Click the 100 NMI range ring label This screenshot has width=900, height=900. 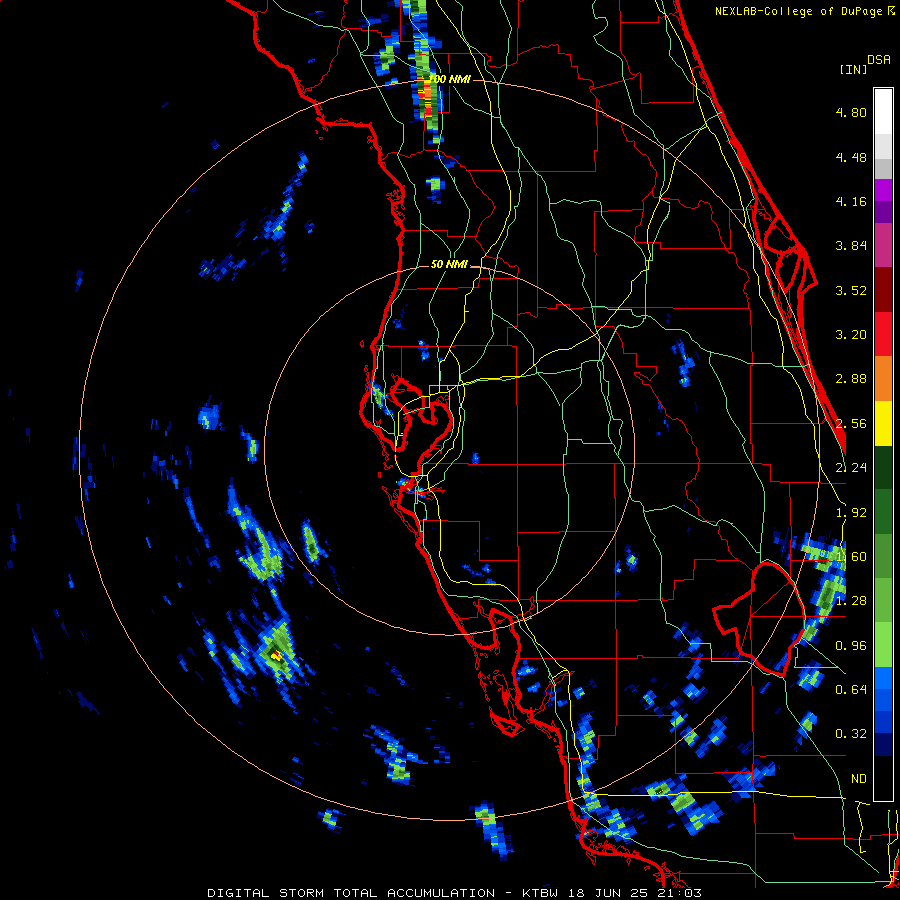pyautogui.click(x=450, y=79)
